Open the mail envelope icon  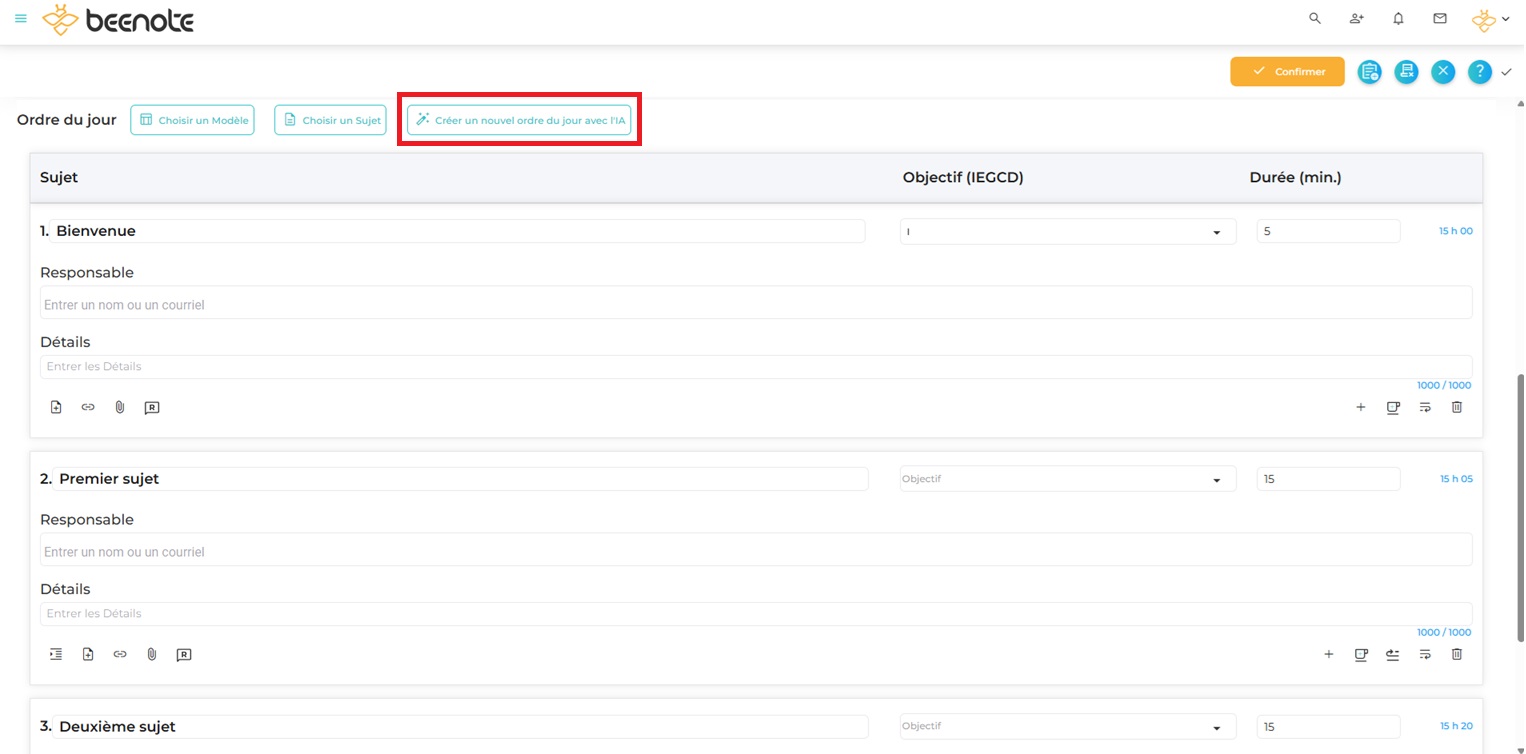(1440, 19)
